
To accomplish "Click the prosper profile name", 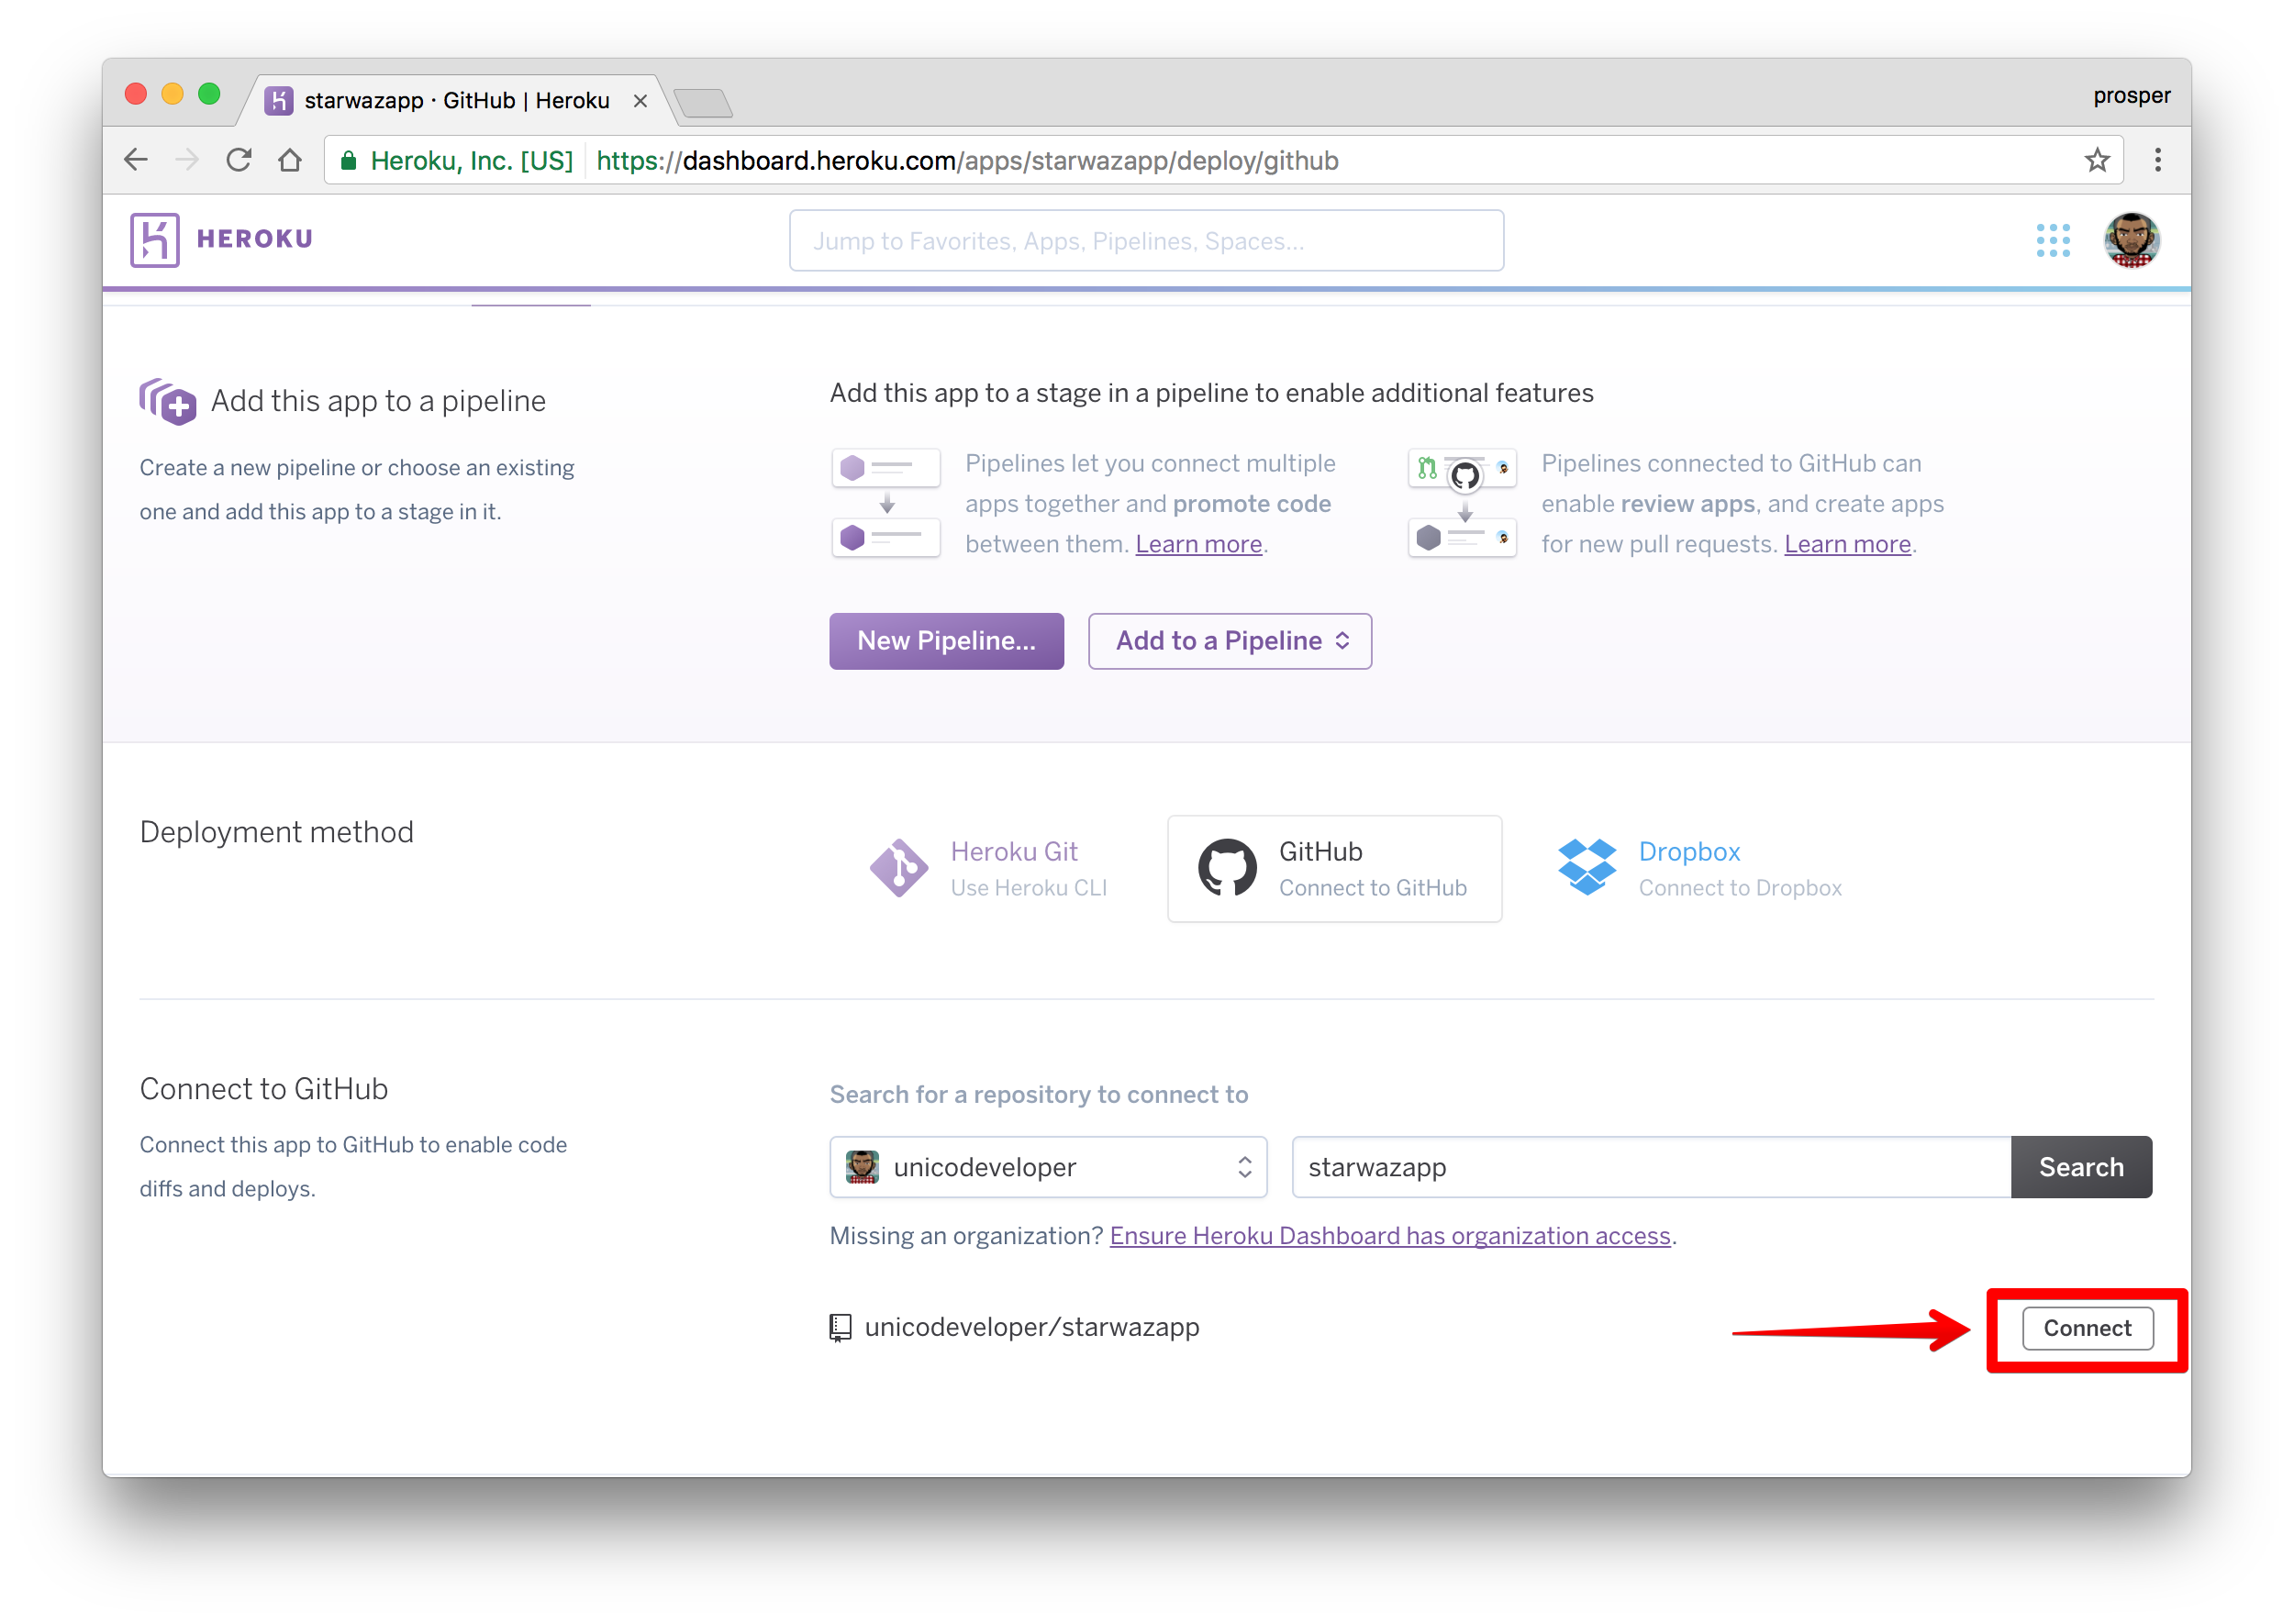I will (x=2131, y=96).
